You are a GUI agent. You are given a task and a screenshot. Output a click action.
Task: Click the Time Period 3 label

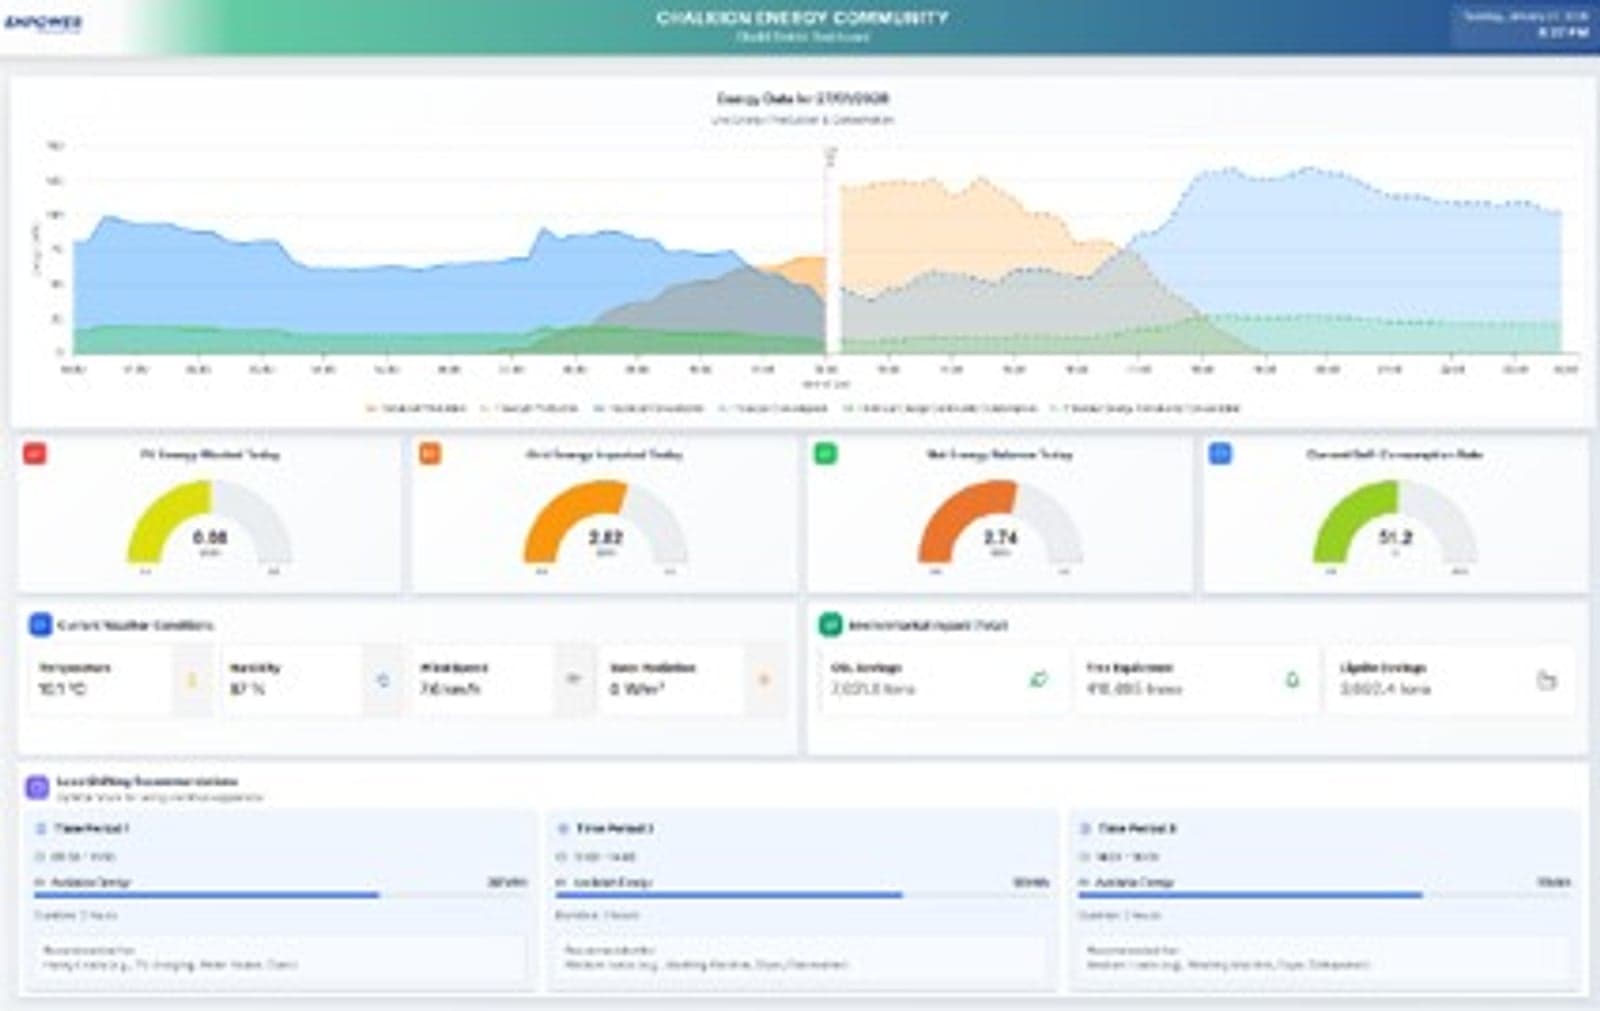click(x=1137, y=829)
